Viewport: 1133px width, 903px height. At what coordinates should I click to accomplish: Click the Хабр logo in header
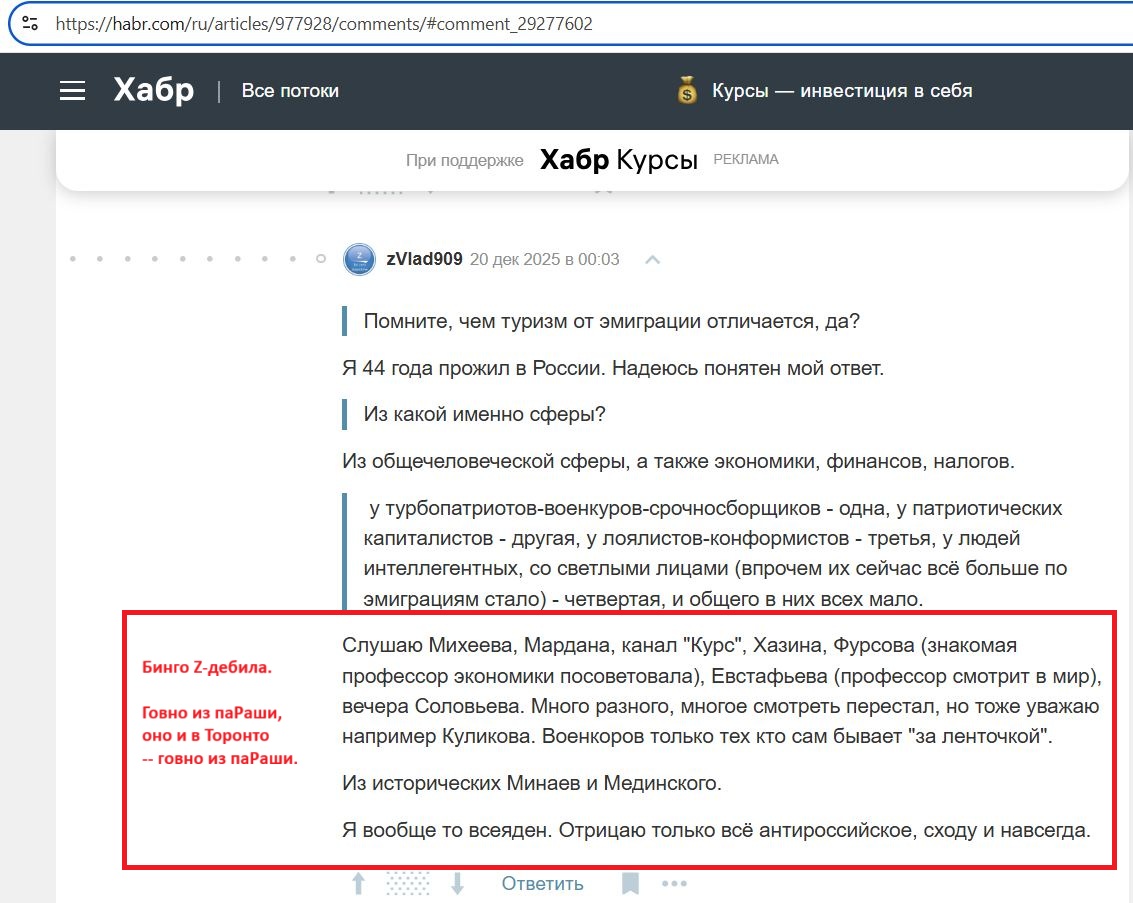tap(154, 91)
